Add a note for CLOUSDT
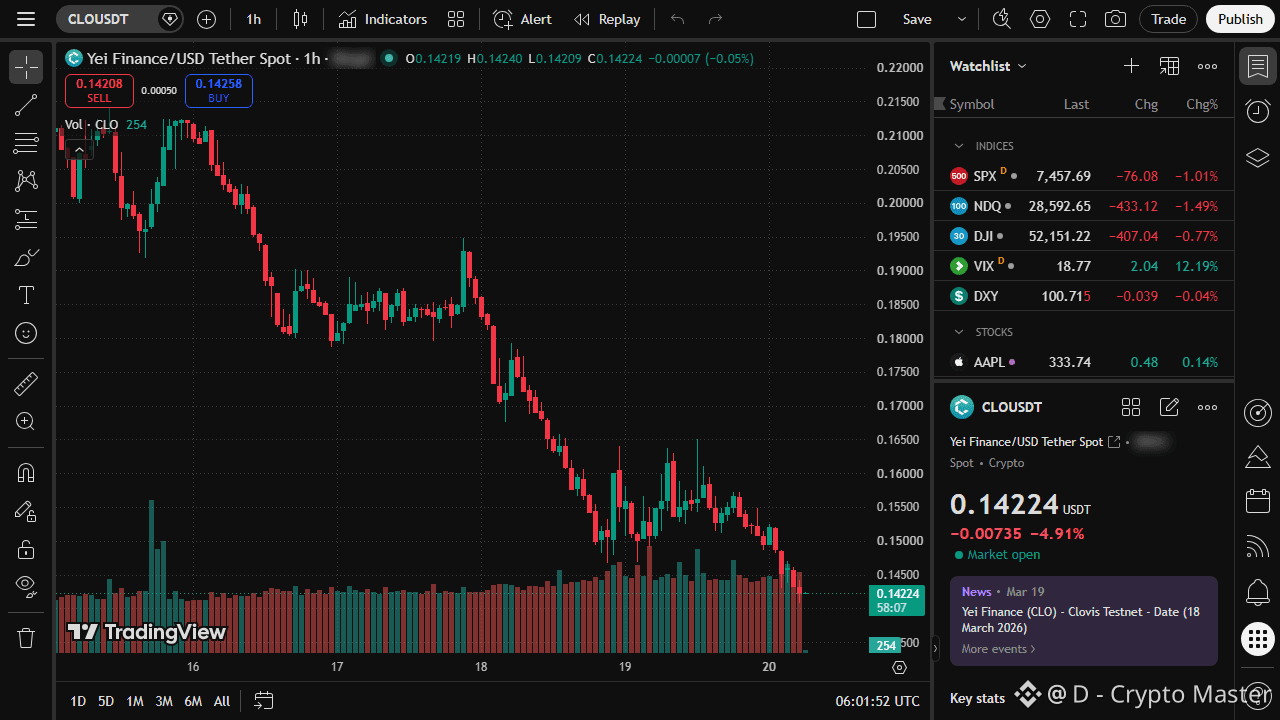Screen dimensions: 1280x720 [1169, 407]
